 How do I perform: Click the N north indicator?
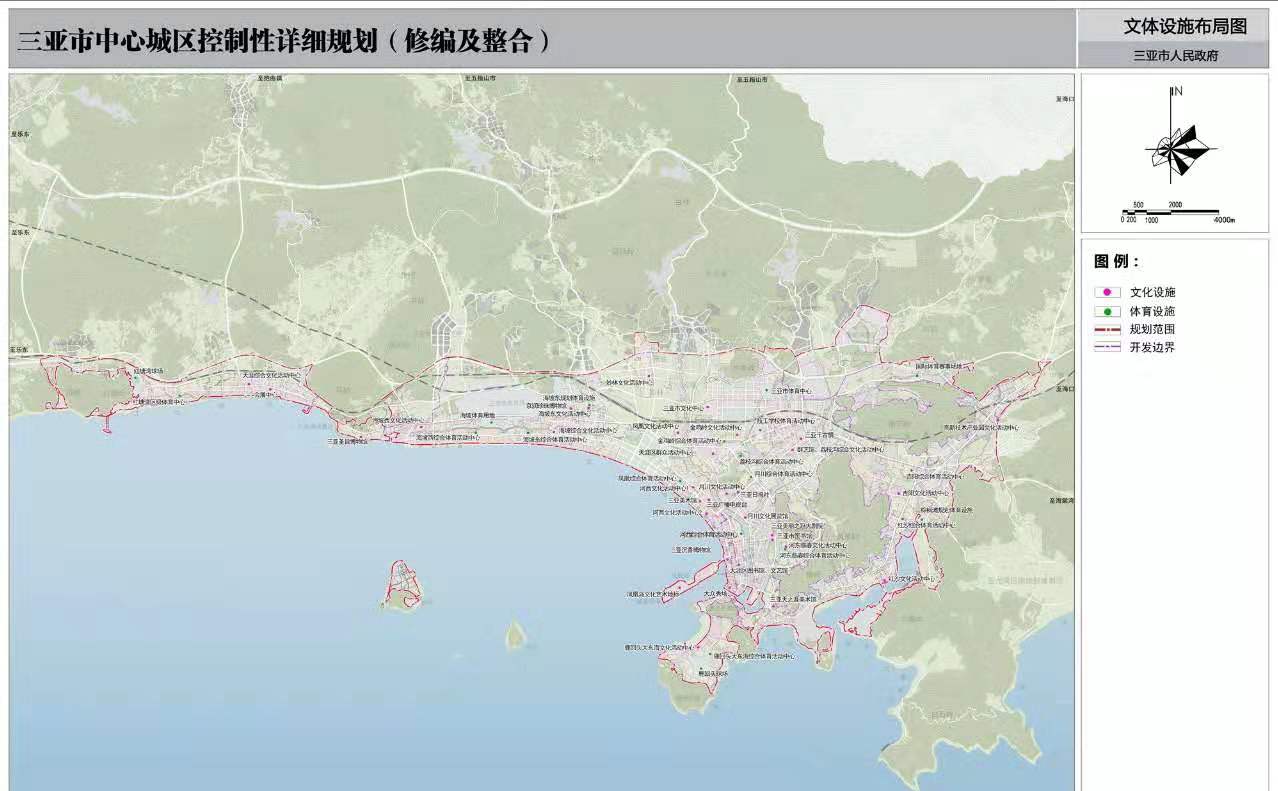(x=1178, y=92)
